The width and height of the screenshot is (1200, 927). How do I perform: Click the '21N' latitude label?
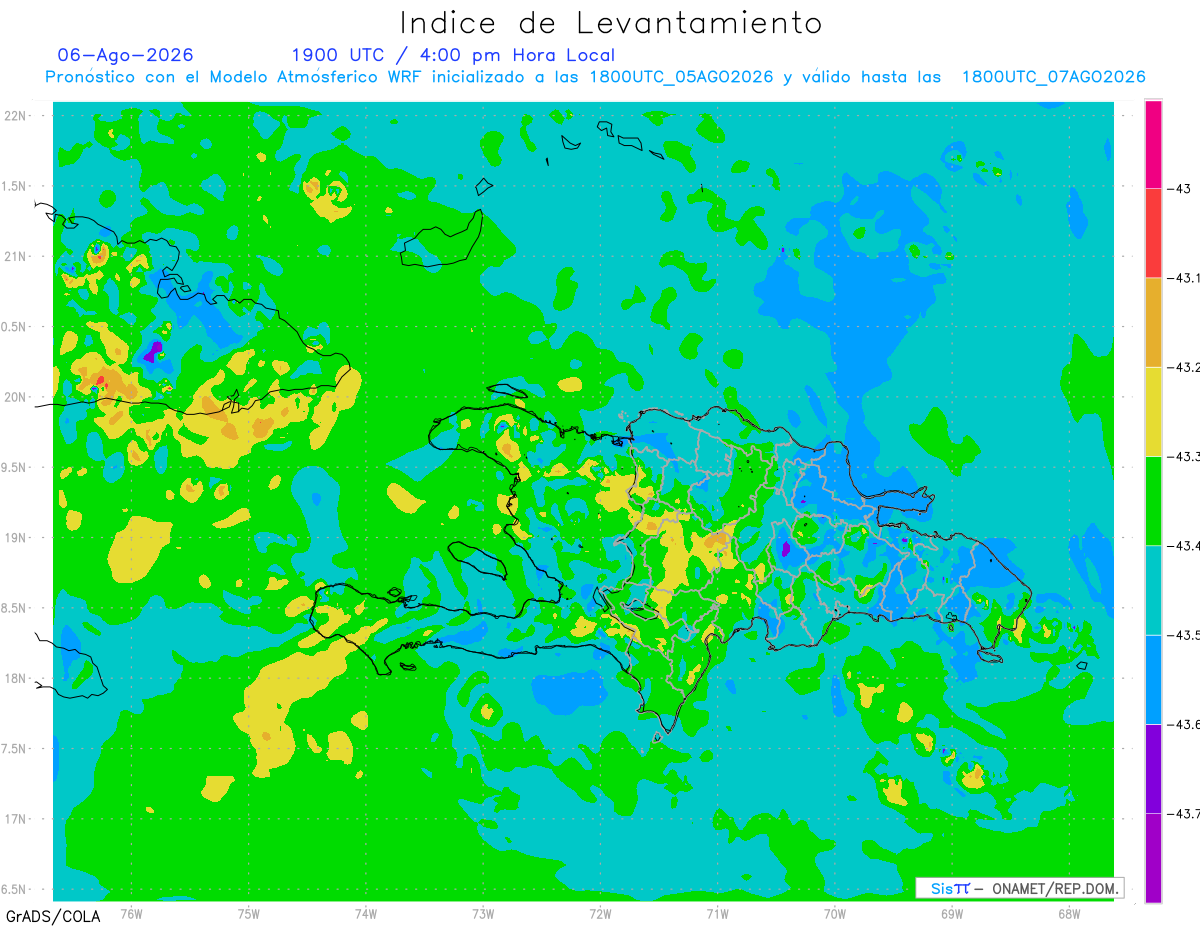(x=17, y=256)
